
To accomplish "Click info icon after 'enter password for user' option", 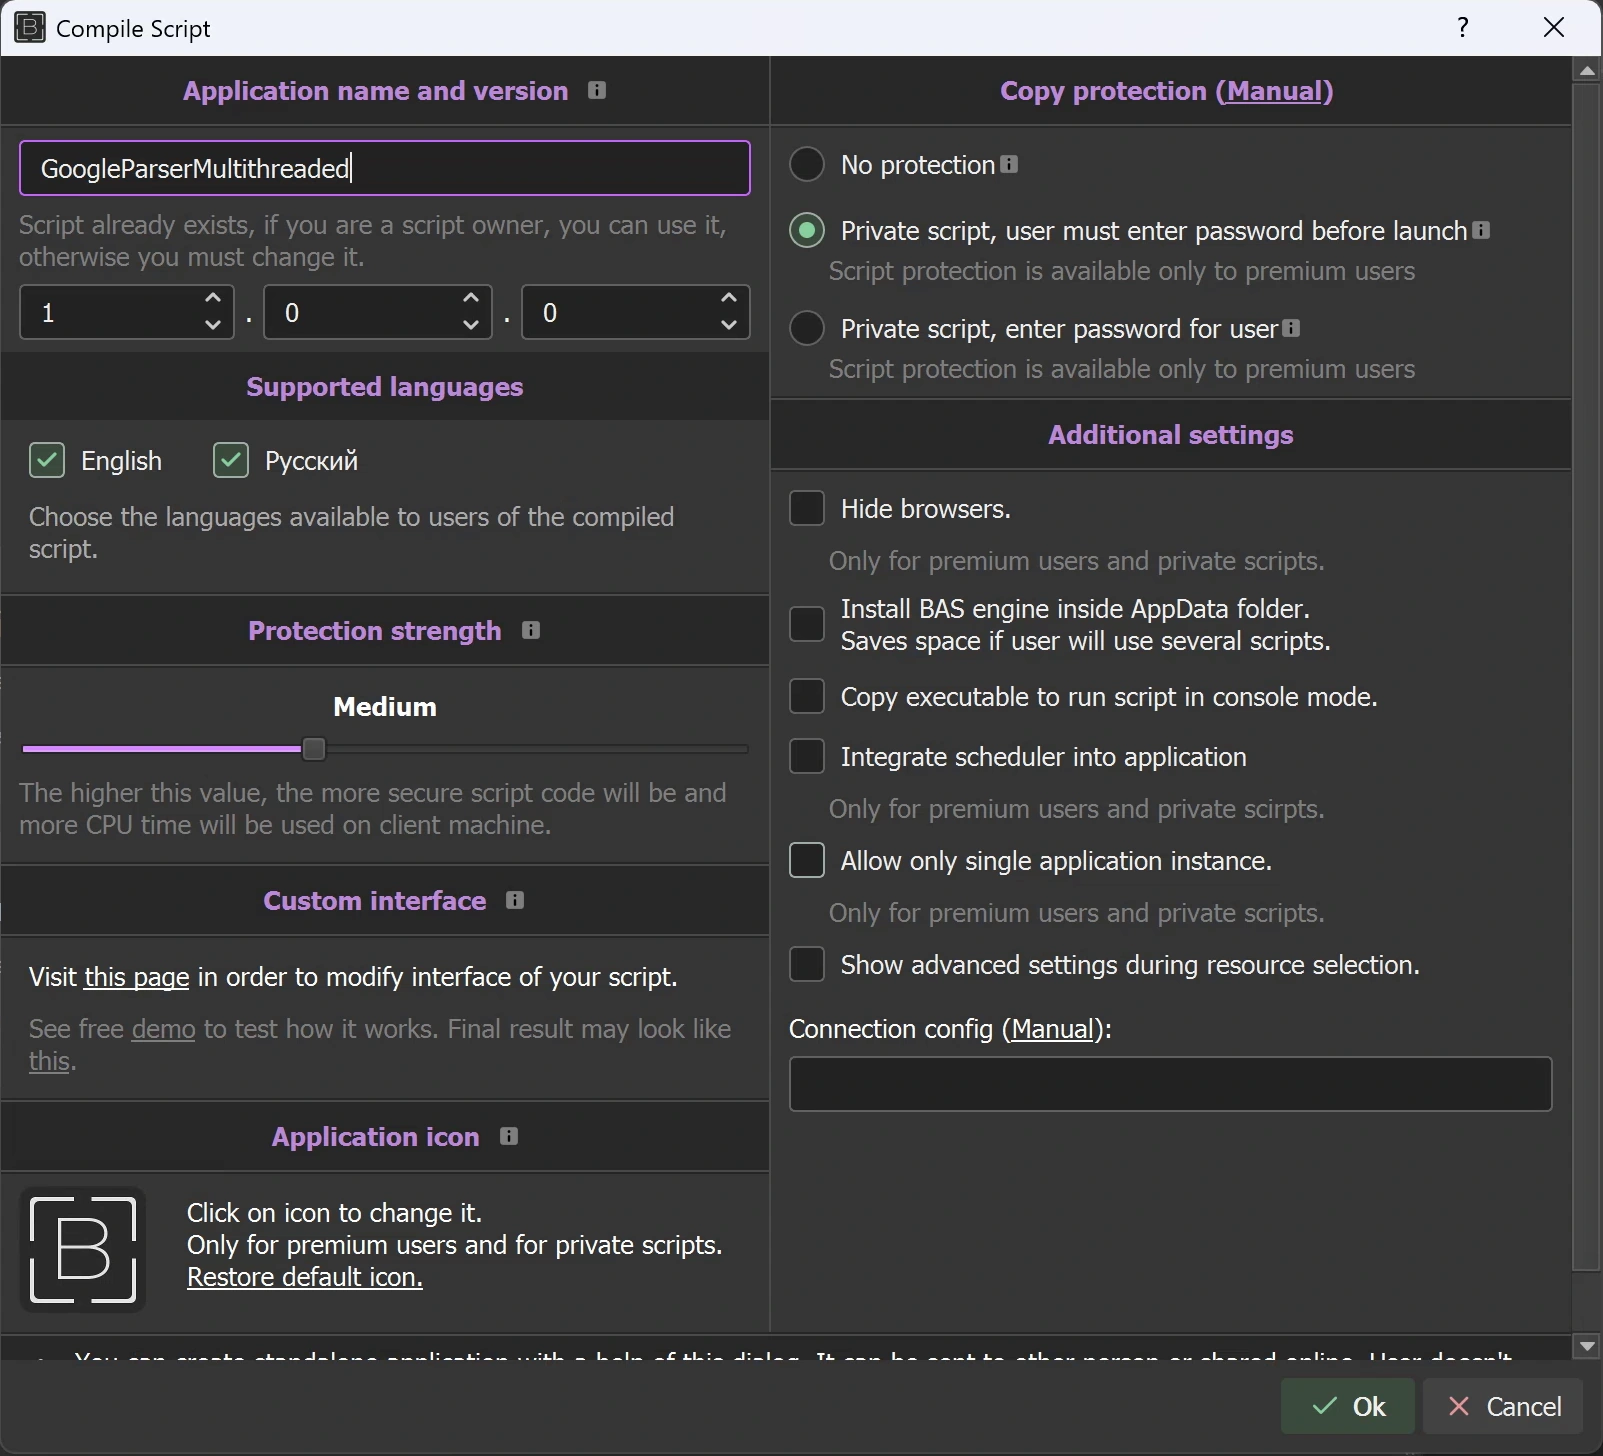I will pyautogui.click(x=1292, y=328).
